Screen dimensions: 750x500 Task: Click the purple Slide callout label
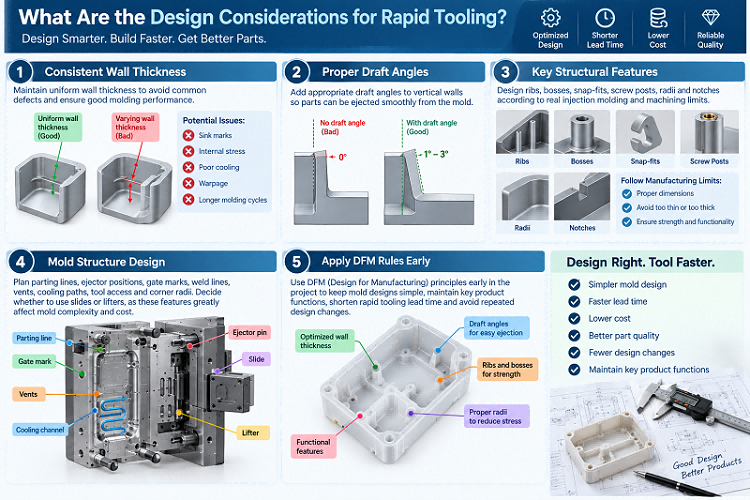(x=256, y=359)
